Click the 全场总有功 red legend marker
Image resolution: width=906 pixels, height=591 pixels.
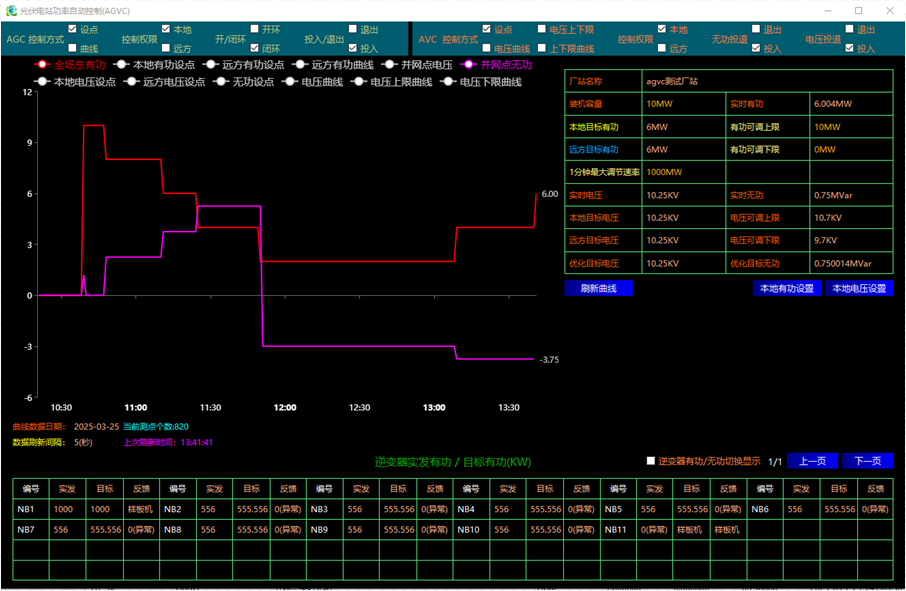pos(42,65)
